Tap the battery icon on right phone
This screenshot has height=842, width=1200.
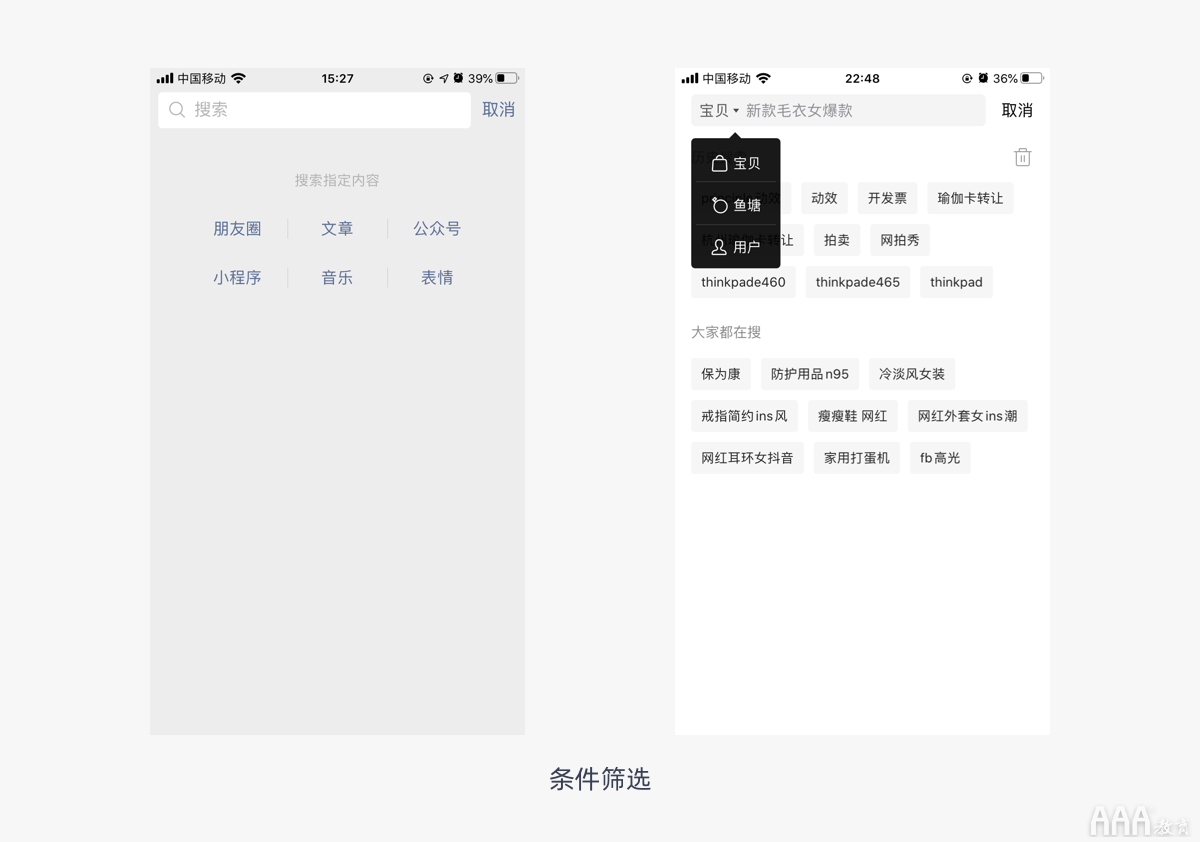pos(1032,78)
